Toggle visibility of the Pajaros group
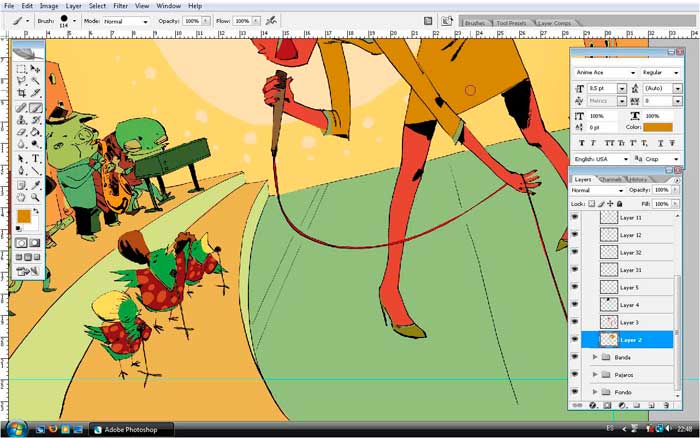 [574, 375]
